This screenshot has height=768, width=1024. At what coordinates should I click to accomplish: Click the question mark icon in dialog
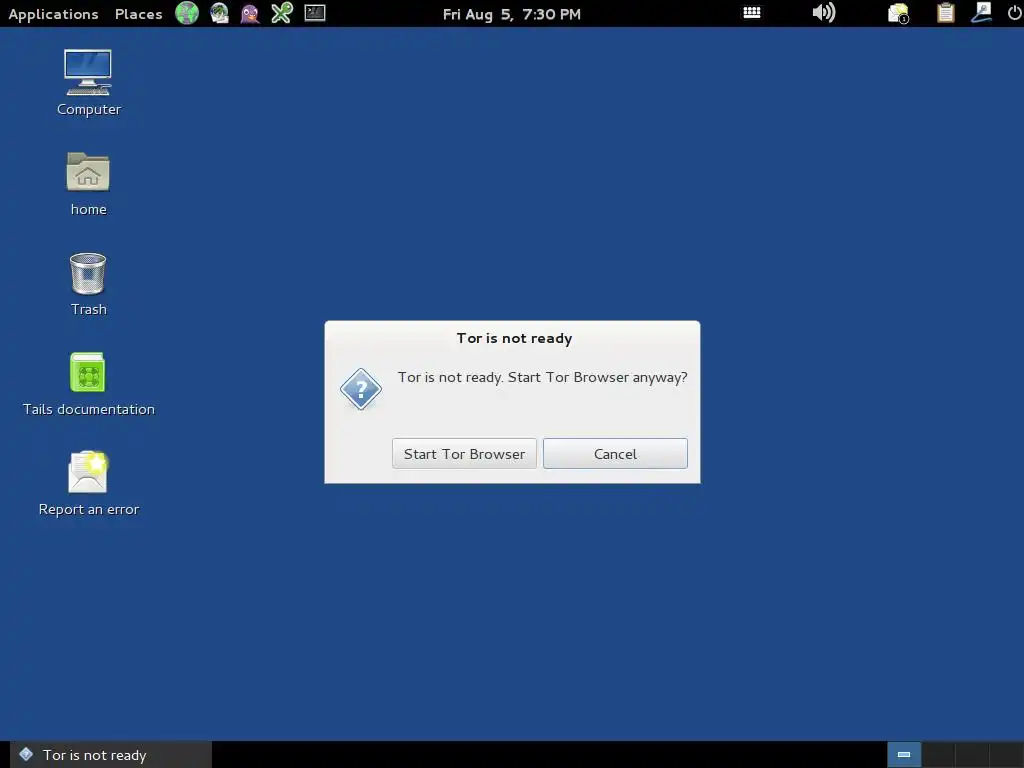[360, 389]
